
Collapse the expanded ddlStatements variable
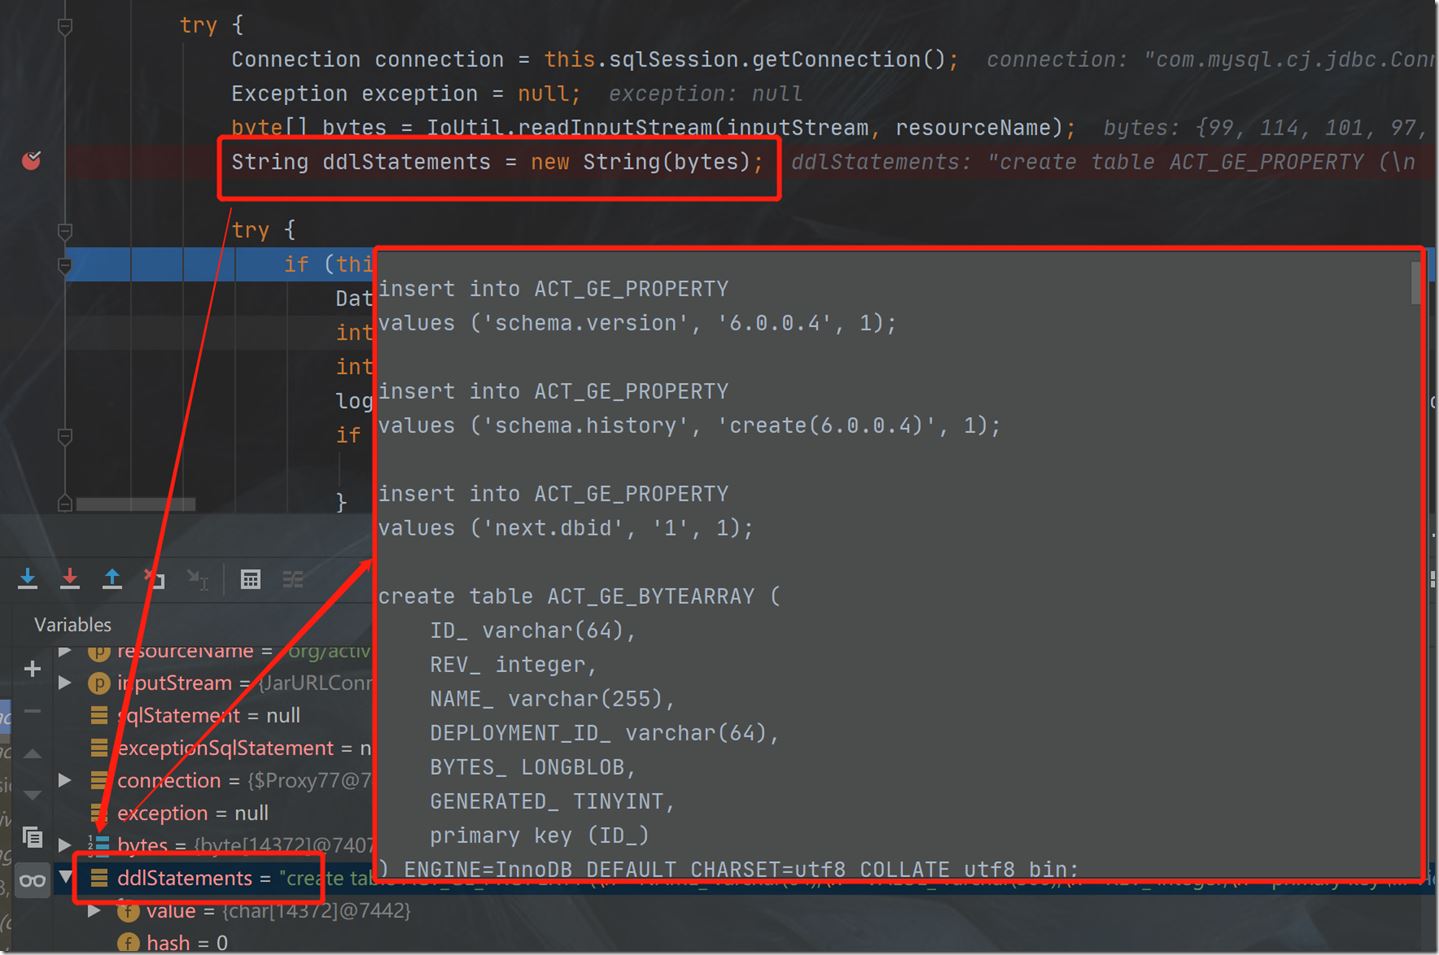(x=66, y=878)
